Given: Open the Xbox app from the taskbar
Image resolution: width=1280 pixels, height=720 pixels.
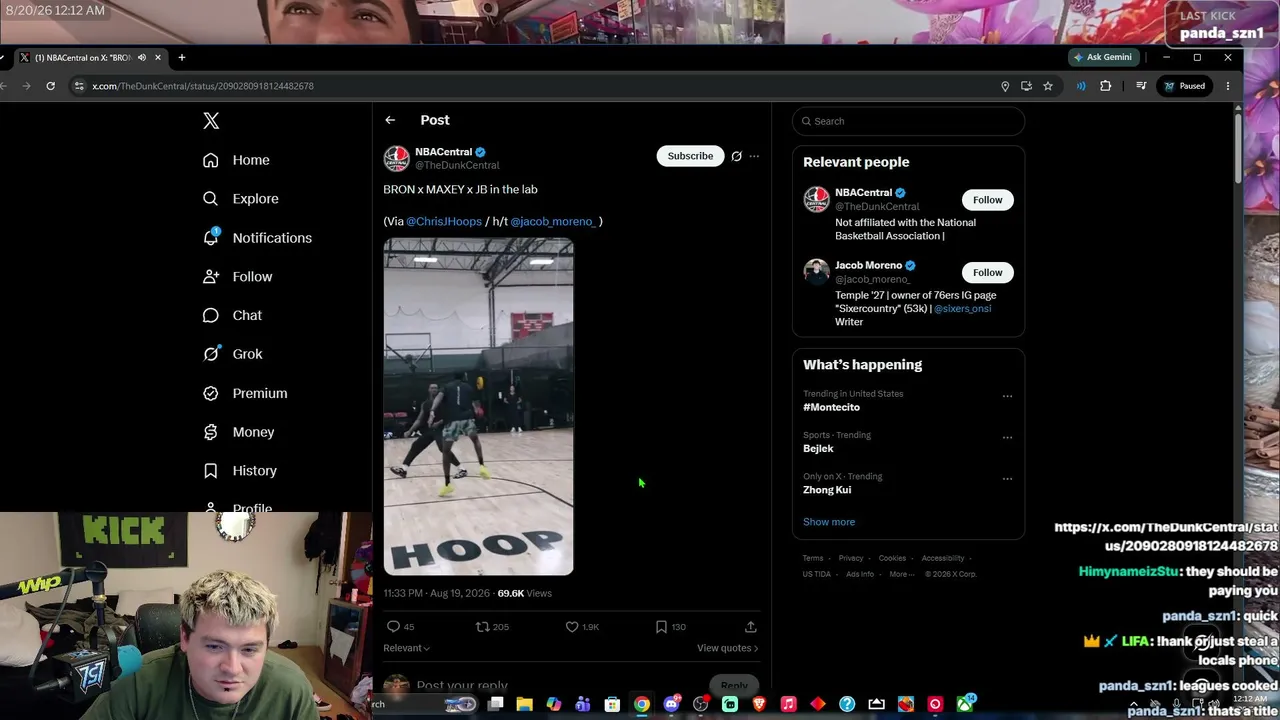Looking at the screenshot, I should [965, 704].
